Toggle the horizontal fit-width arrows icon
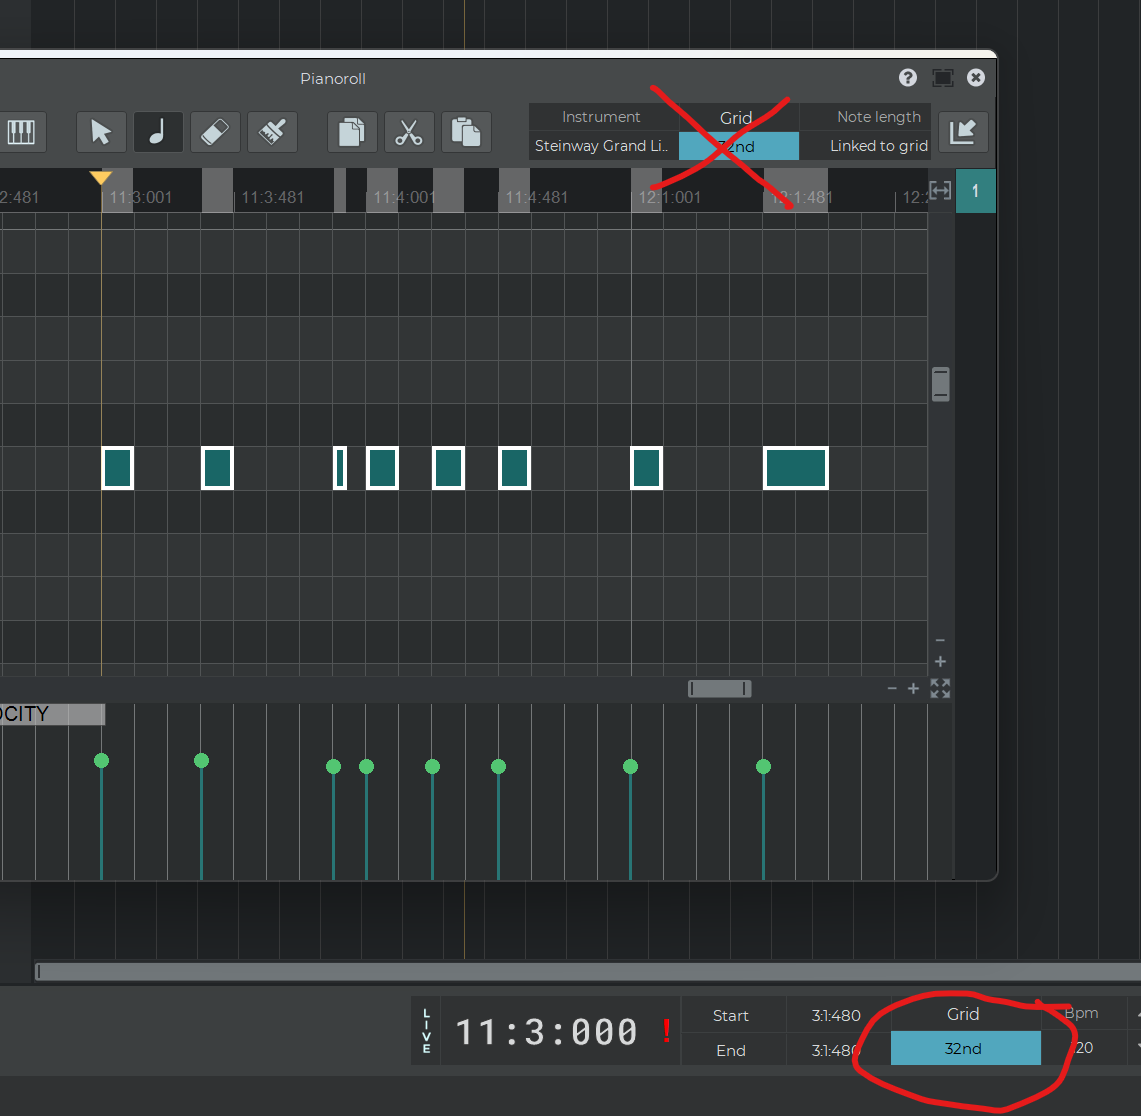 pos(940,190)
